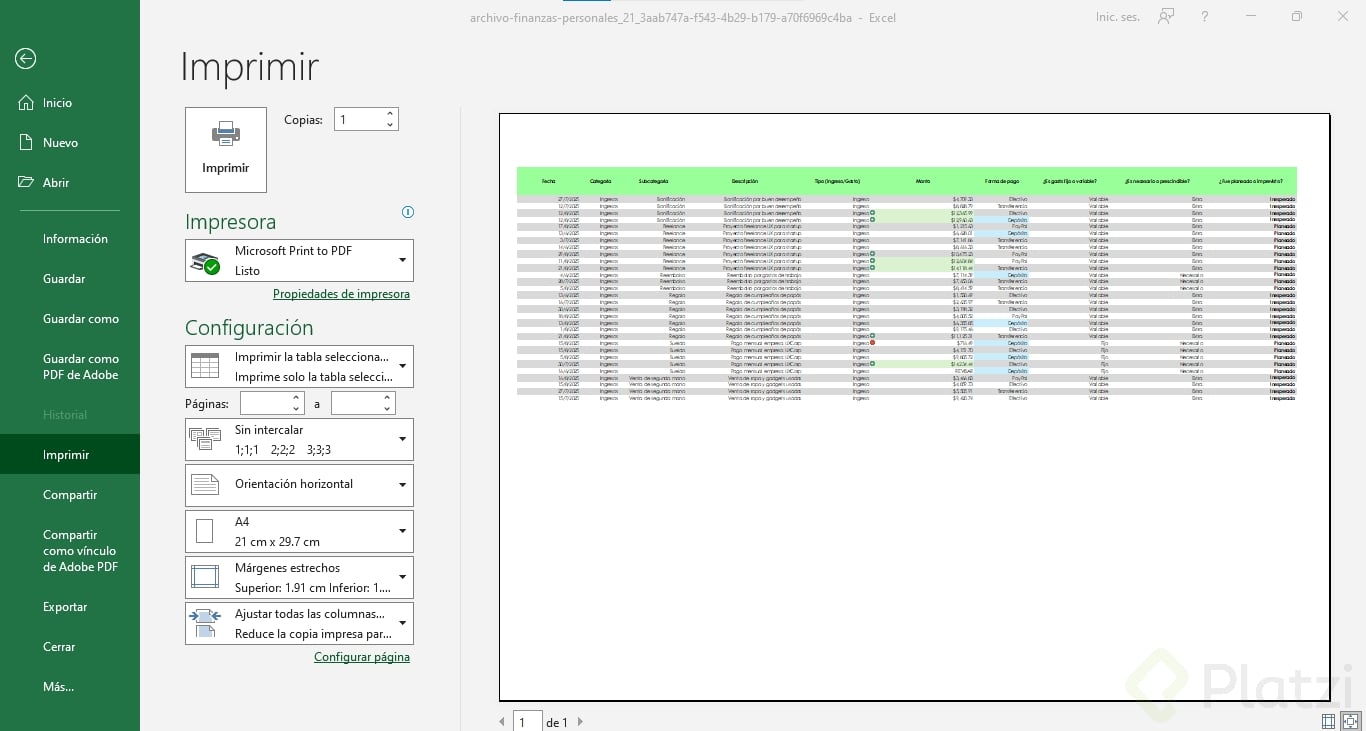
Task: Click the current page number box
Action: [527, 722]
